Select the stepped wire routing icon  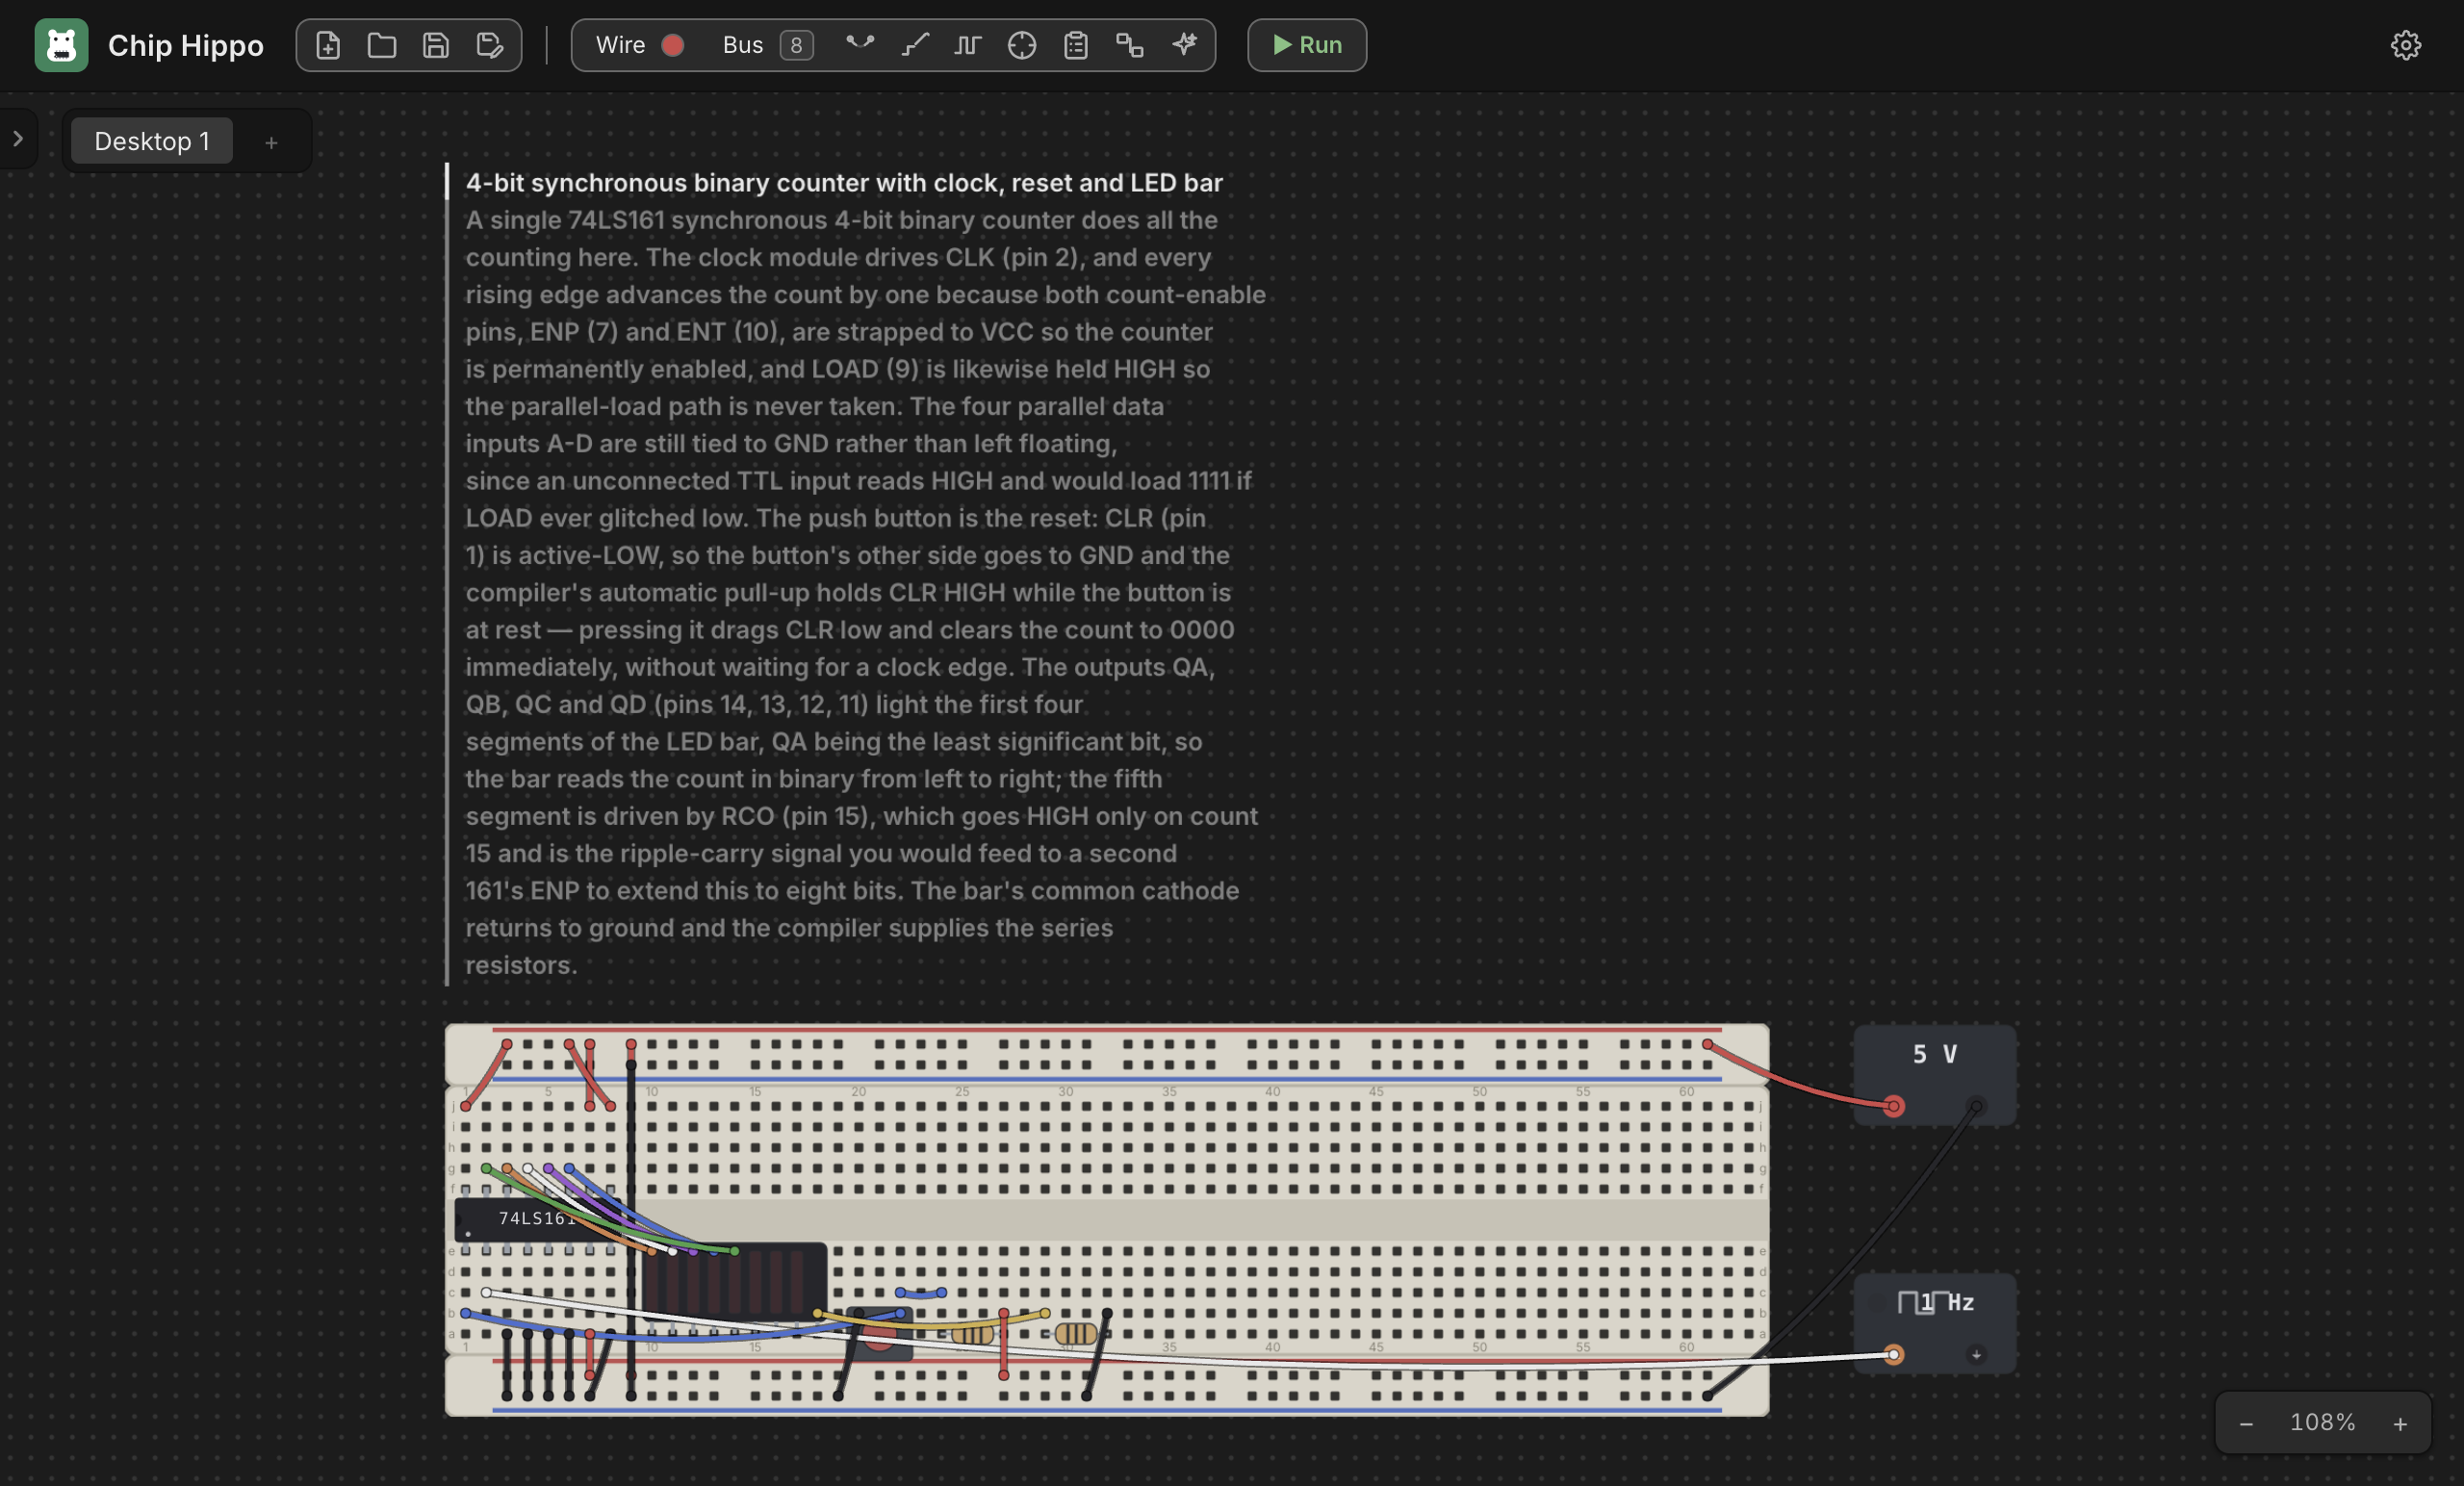[914, 45]
